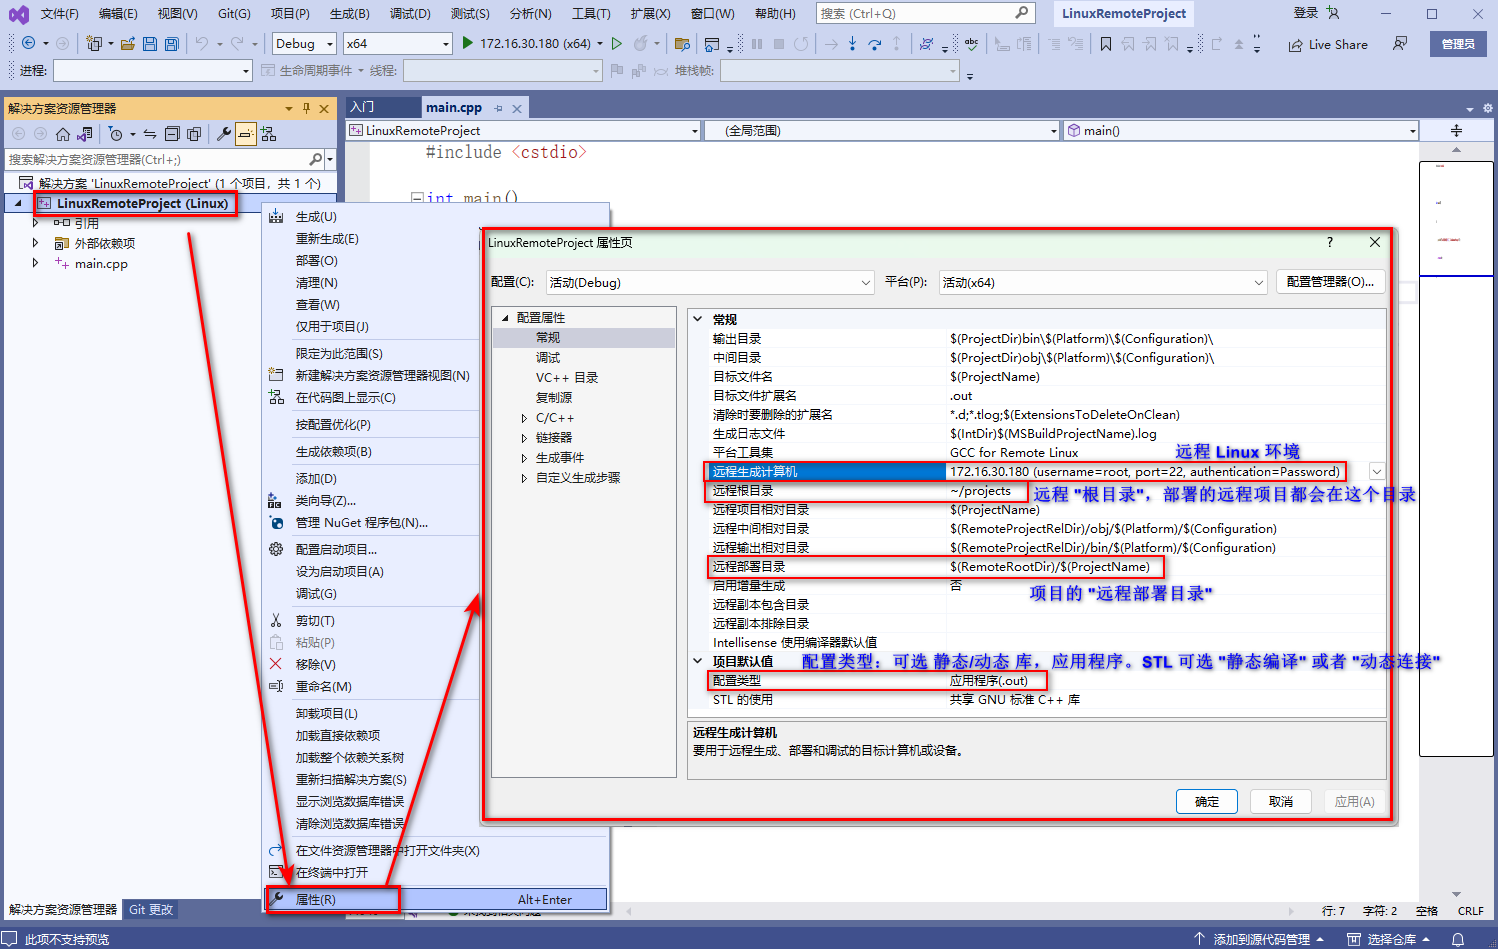Image resolution: width=1498 pixels, height=949 pixels.
Task: Select main.cpp in Solution Explorer
Action: tap(101, 264)
